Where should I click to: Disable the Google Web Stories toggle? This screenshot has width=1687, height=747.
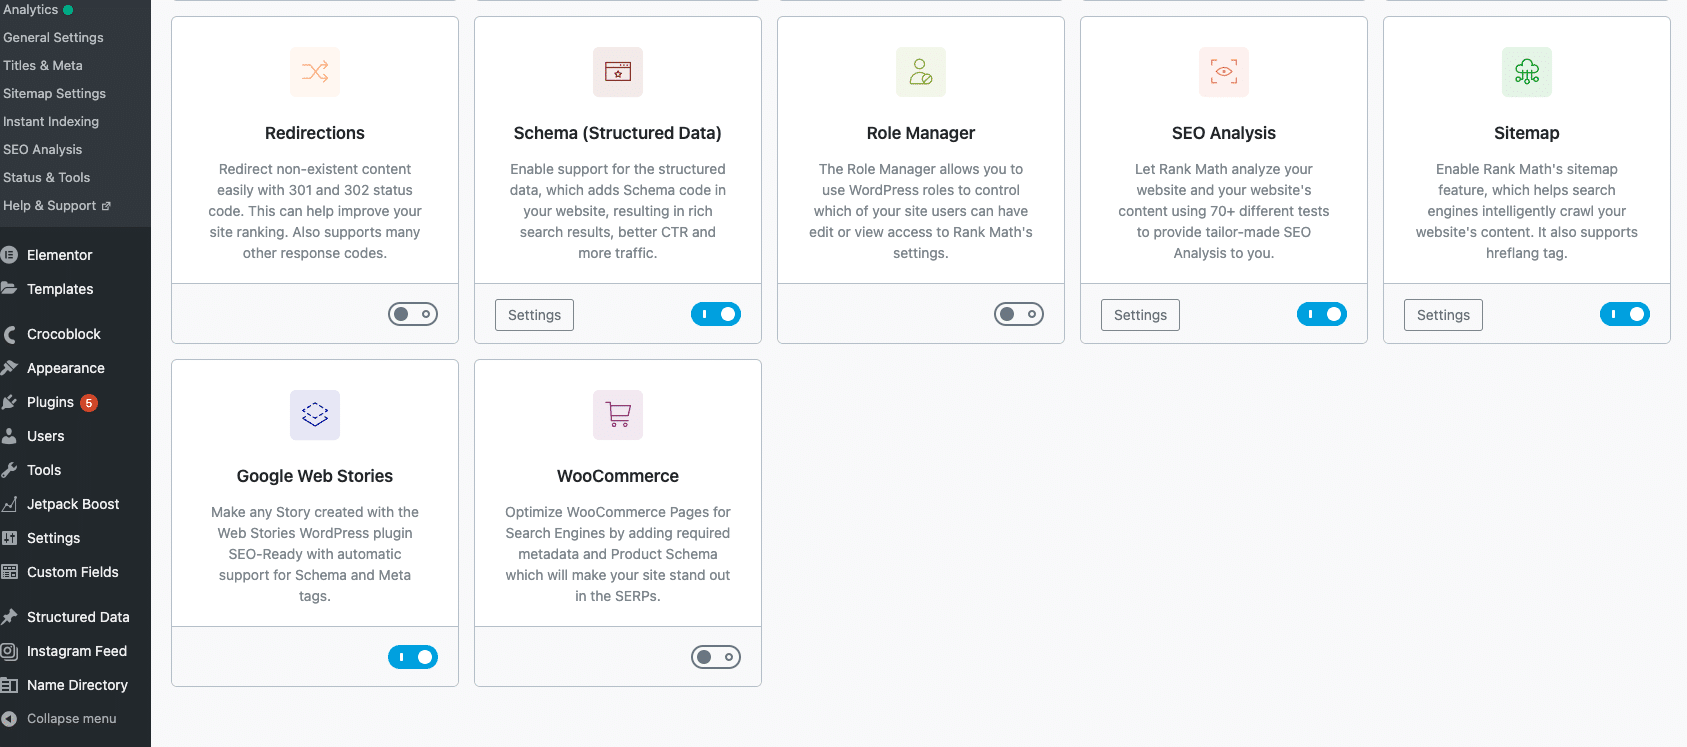(413, 657)
